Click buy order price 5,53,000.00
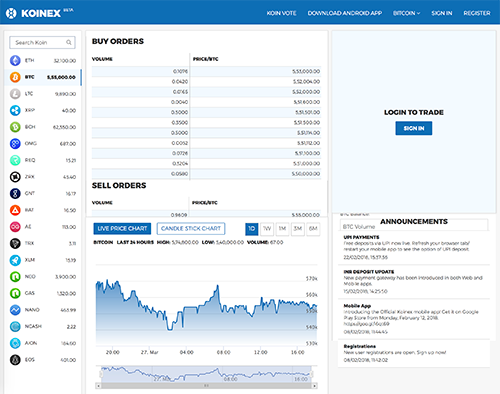This screenshot has height=394, width=500. point(306,71)
